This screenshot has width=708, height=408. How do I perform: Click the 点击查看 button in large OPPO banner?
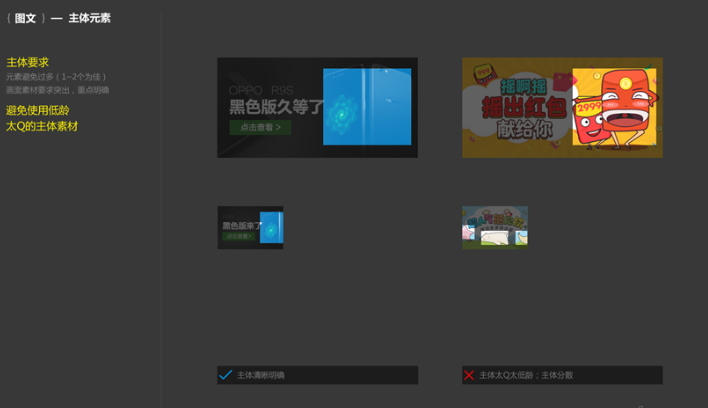260,128
